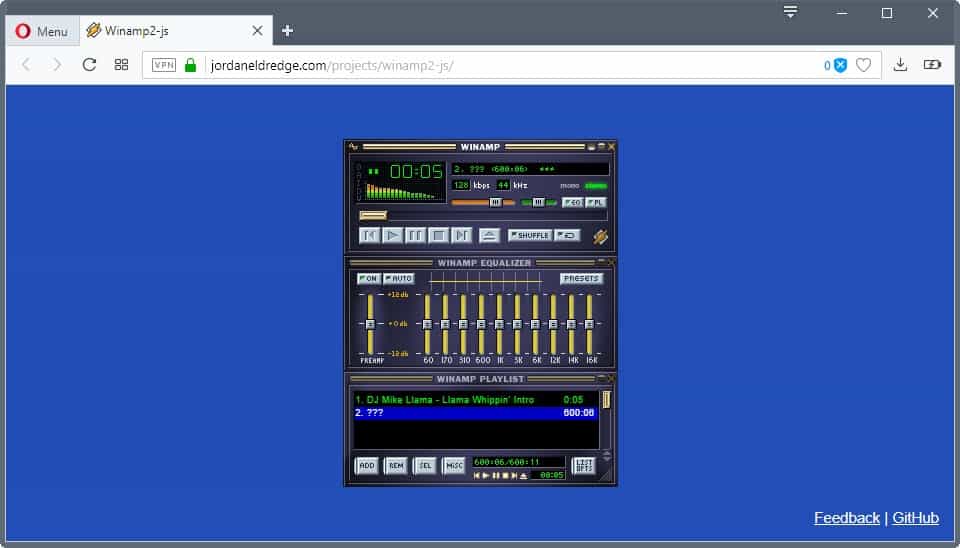Click the 16K equalizer band slider
The image size is (960, 548).
pos(590,324)
